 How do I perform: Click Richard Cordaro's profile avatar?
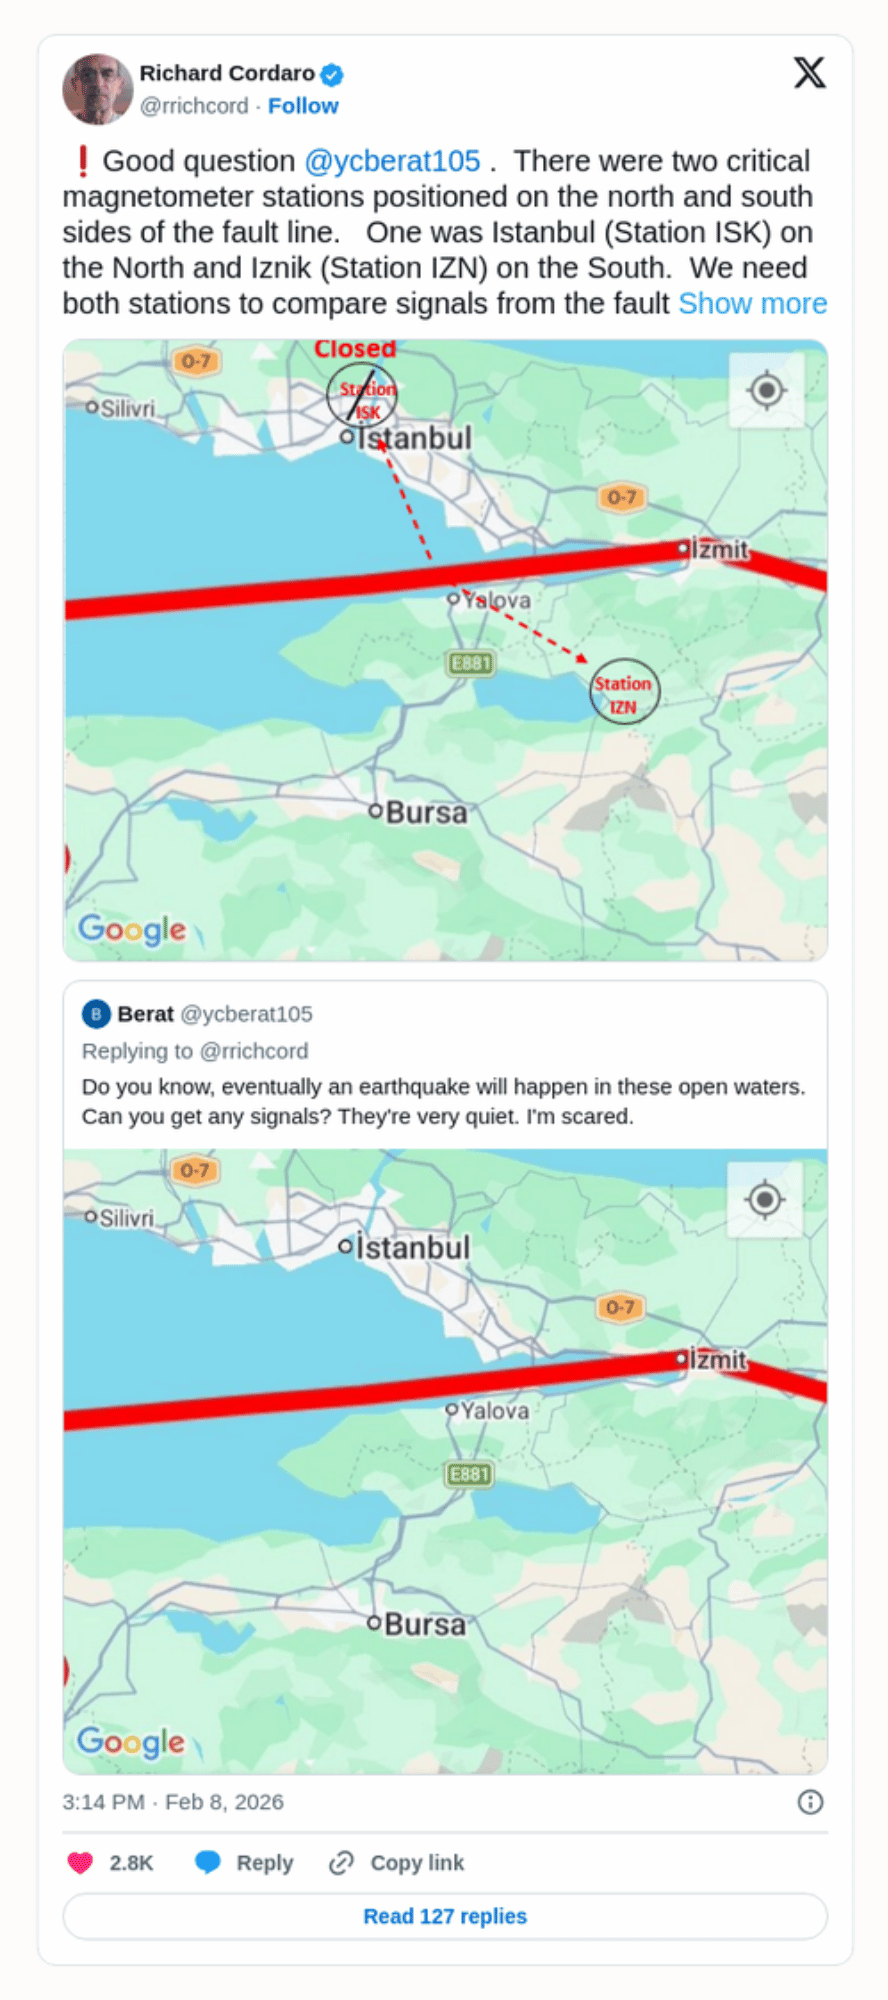pos(98,89)
